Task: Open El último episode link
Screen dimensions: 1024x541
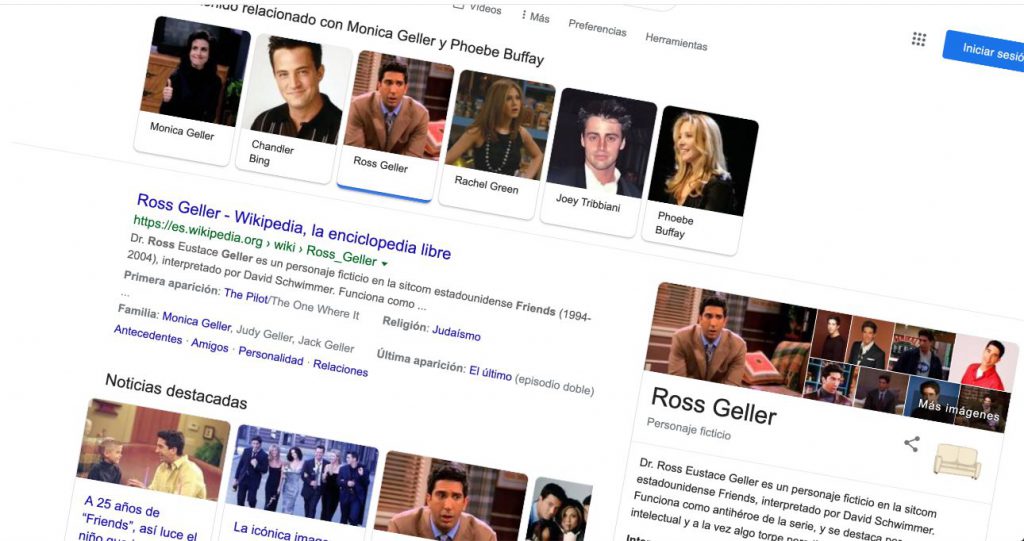Action: 490,374
